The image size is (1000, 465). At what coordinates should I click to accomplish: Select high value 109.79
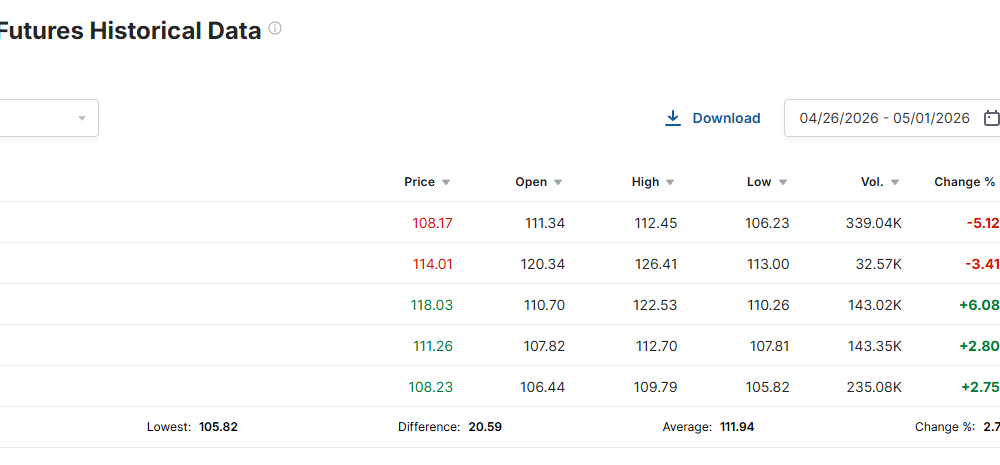(656, 387)
